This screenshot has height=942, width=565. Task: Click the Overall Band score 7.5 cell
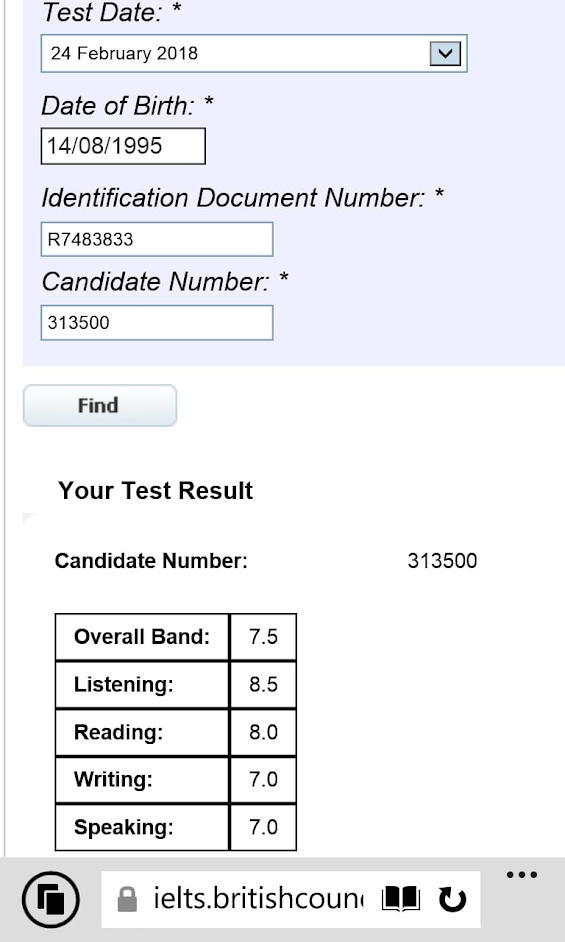tap(263, 637)
